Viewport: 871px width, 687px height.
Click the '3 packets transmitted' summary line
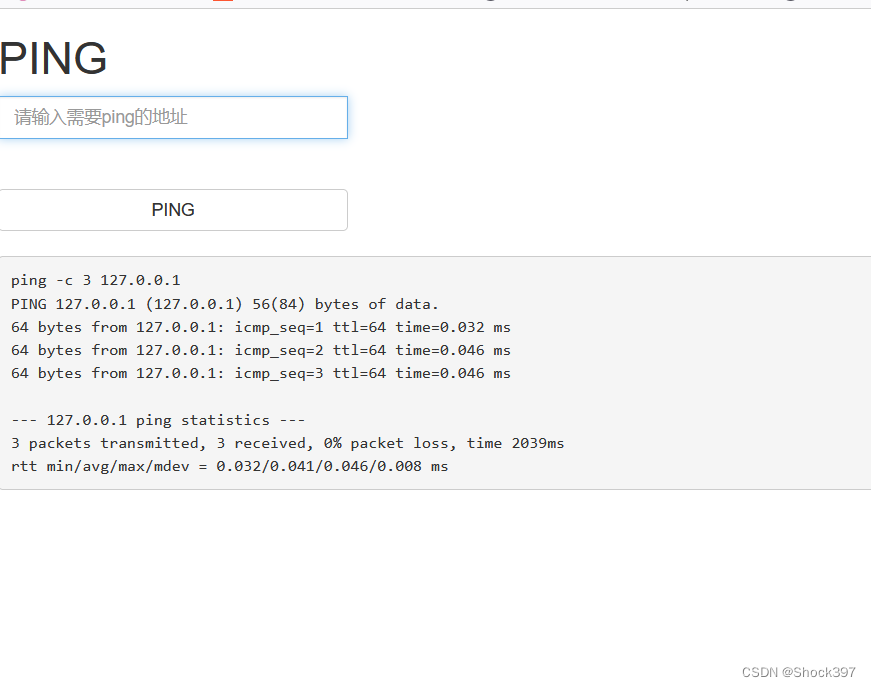point(287,443)
